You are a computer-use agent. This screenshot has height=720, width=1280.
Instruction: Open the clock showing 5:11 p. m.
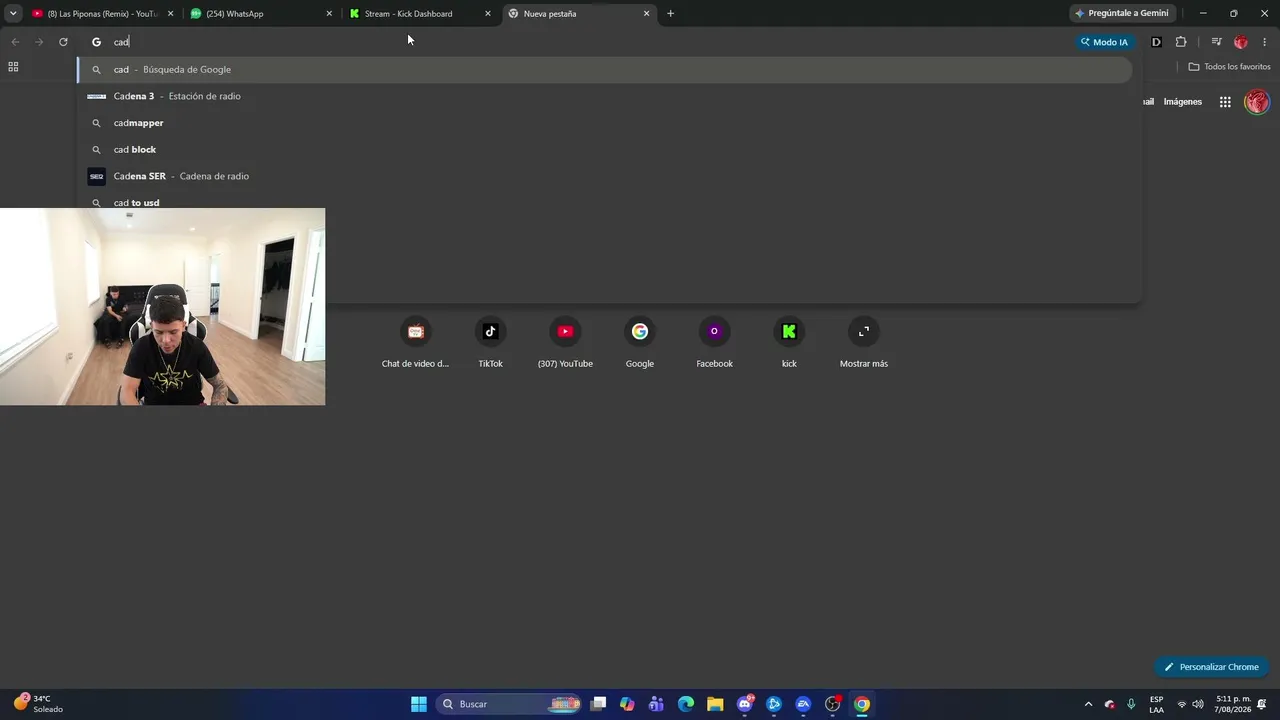(x=1233, y=704)
